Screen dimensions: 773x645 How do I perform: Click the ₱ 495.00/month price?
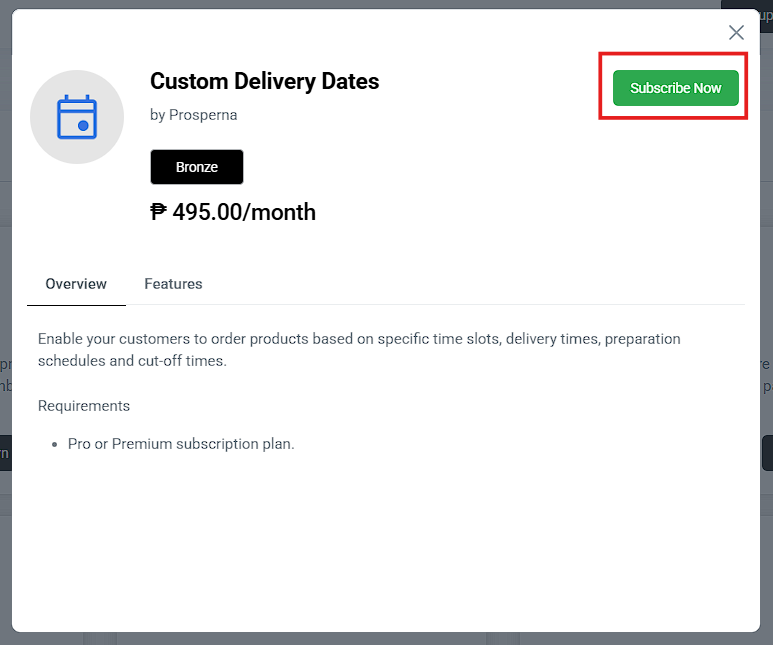tap(233, 212)
